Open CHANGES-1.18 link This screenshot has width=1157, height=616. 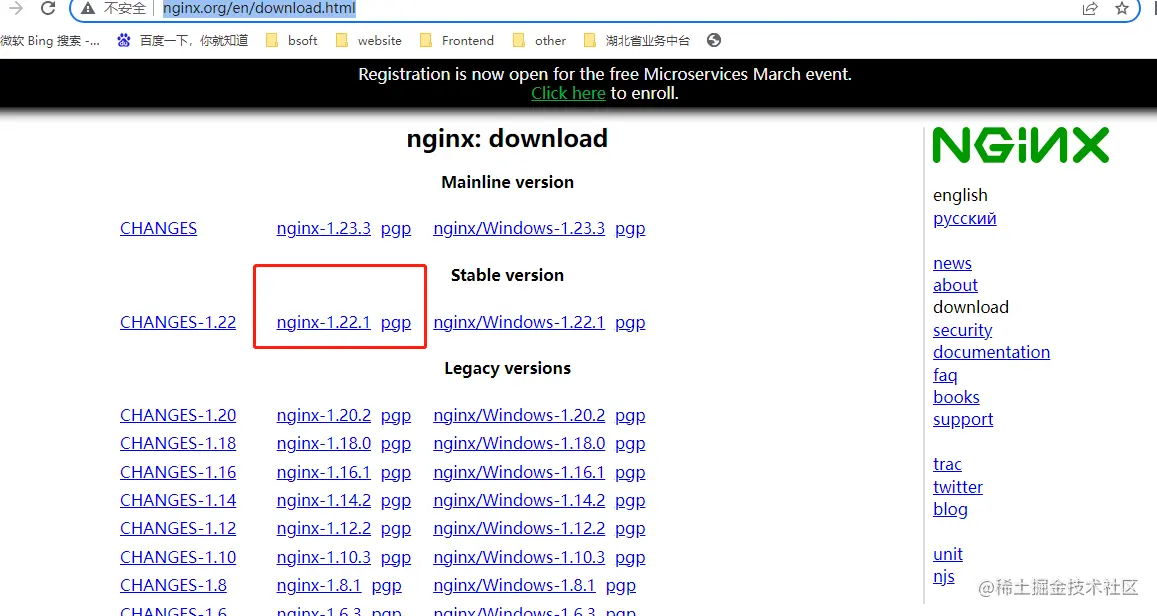pyautogui.click(x=178, y=443)
